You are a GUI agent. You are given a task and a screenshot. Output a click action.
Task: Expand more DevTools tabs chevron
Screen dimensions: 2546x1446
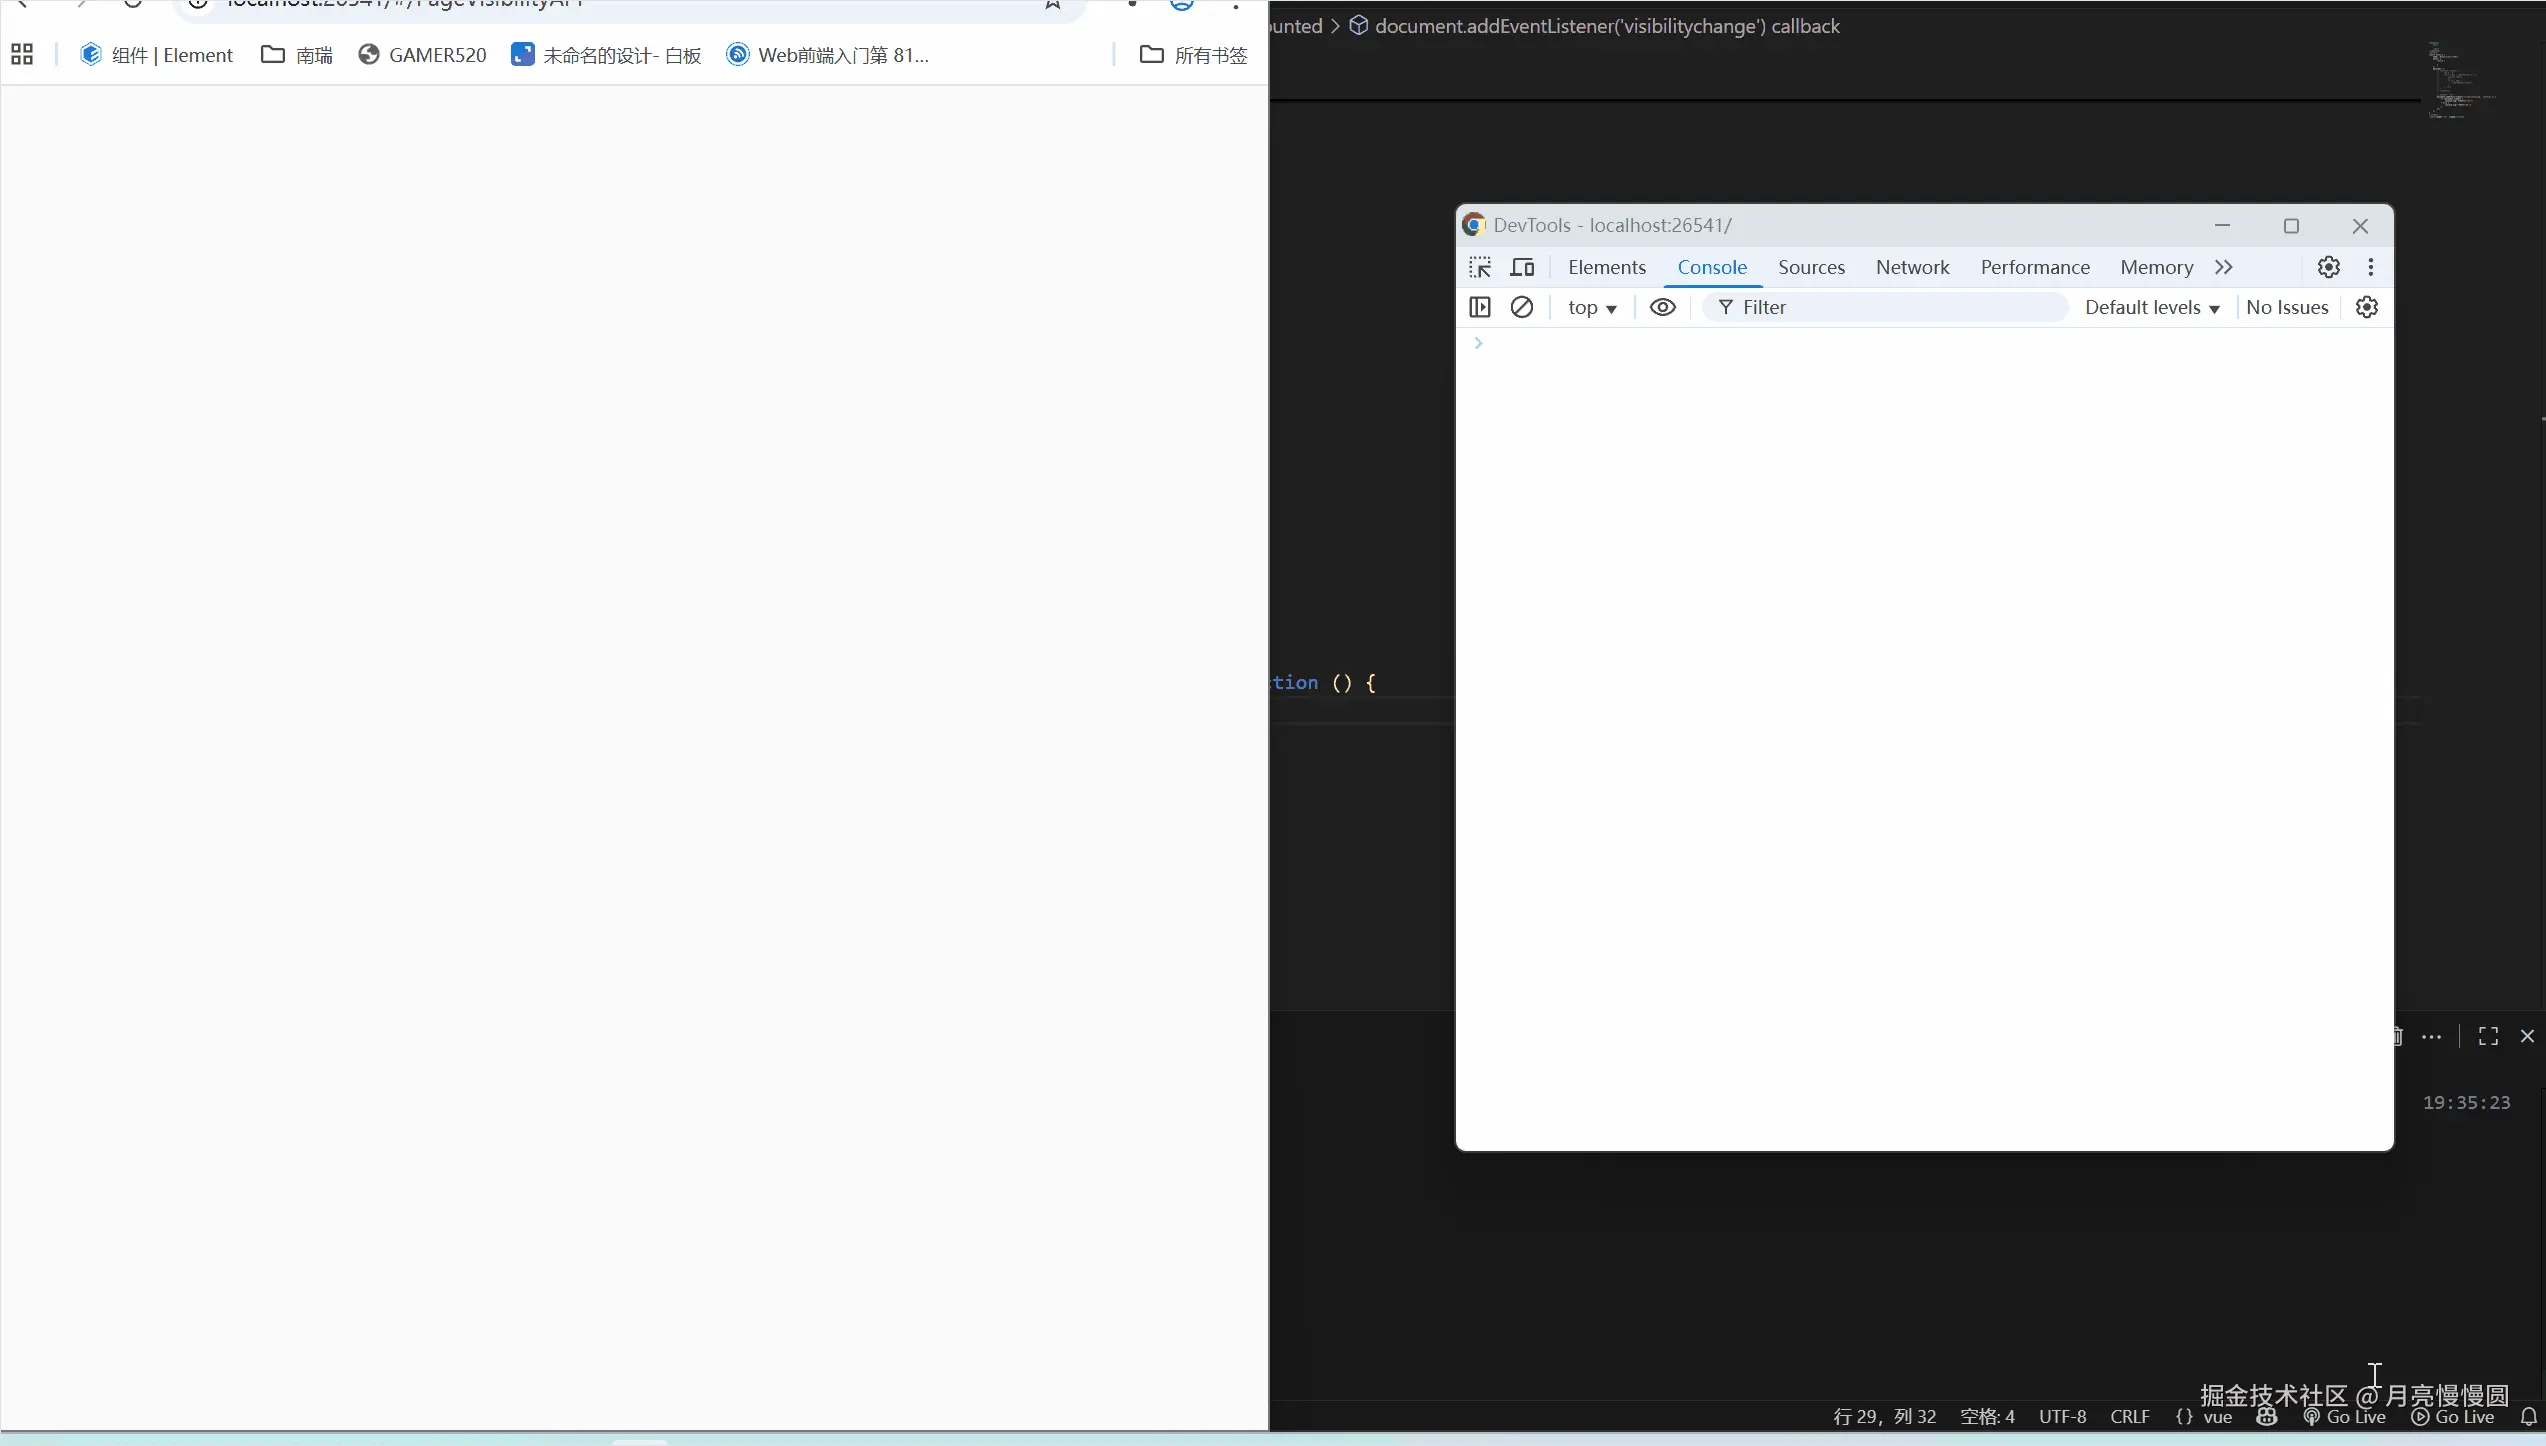pos(2224,267)
